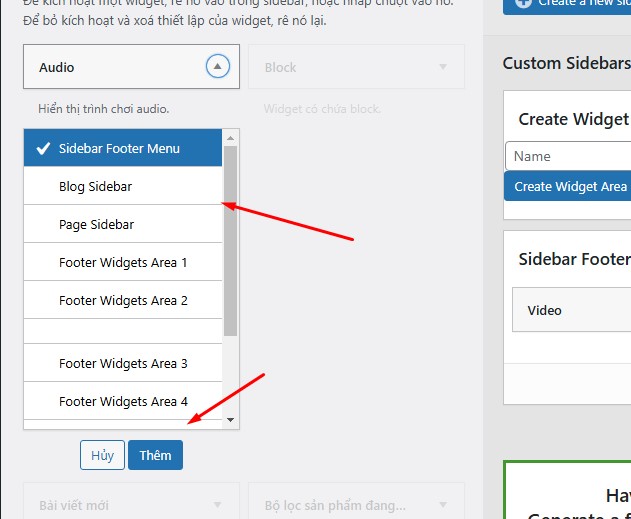Pick Footer Widgets Area 4
The height and width of the screenshot is (519, 631).
point(123,401)
